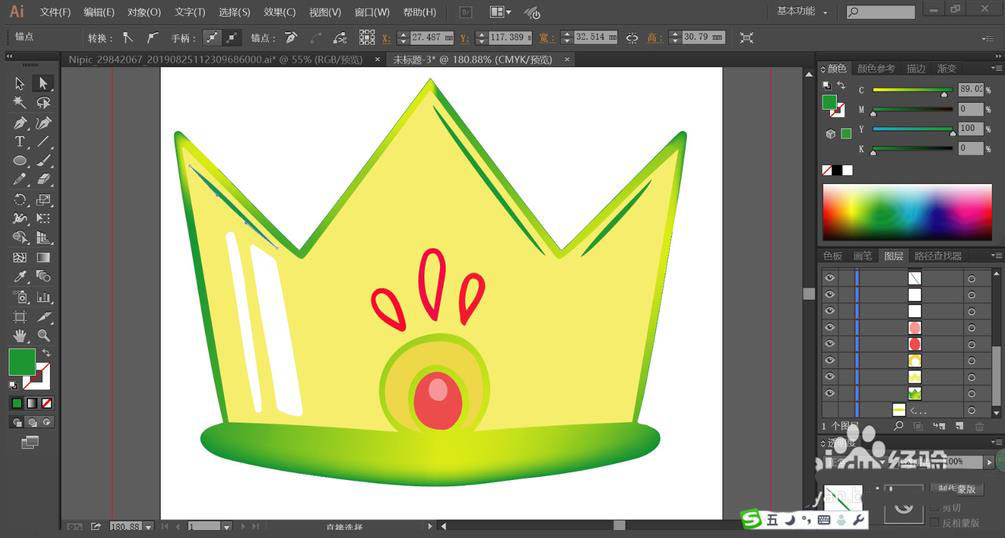
Task: Hide the red ellipse layer
Action: coord(830,344)
